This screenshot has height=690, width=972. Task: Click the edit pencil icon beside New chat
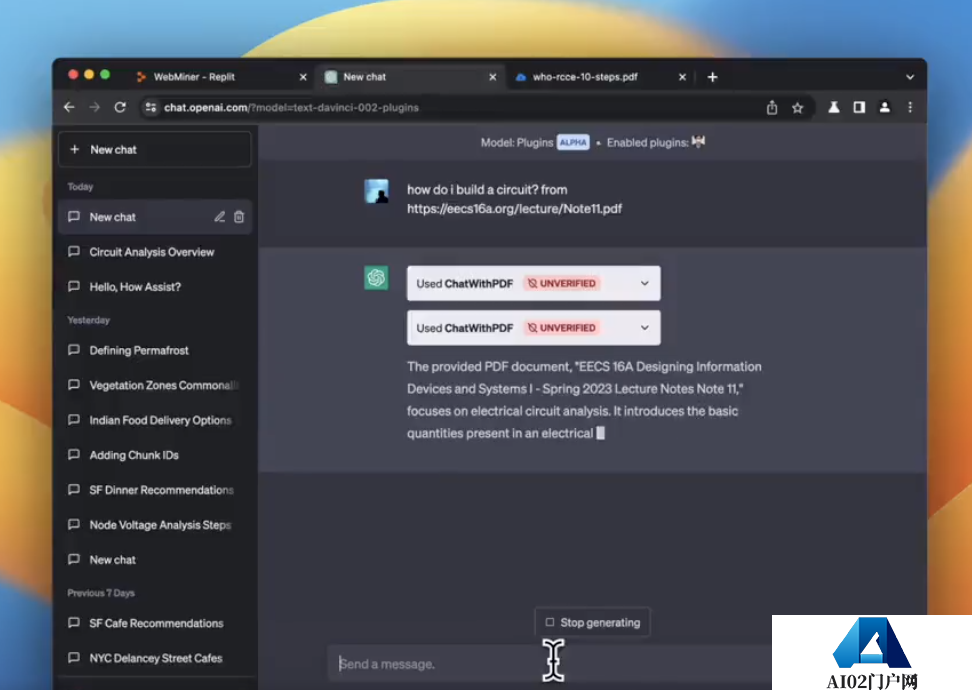coord(219,217)
